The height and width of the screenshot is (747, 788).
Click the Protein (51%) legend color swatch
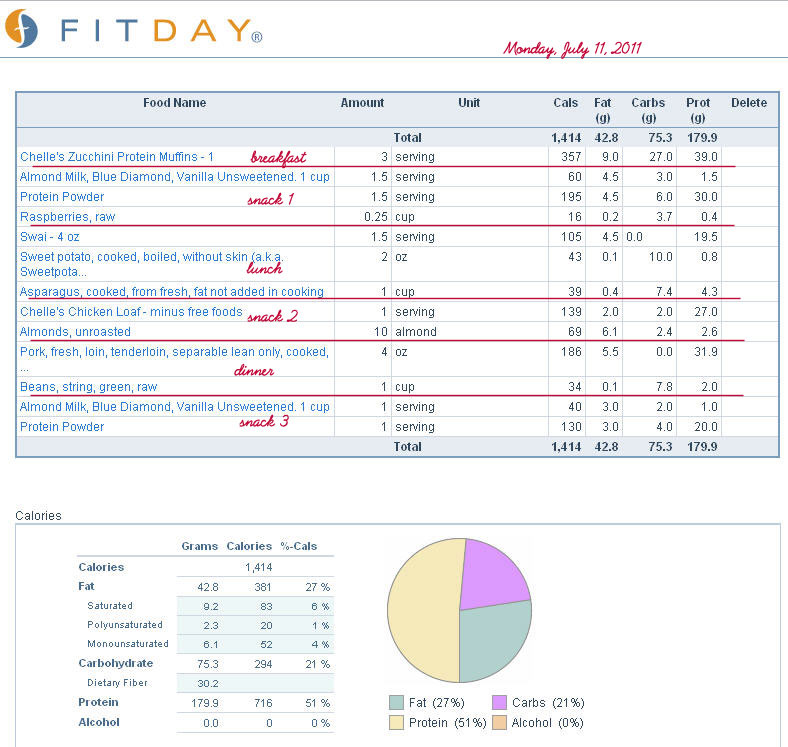click(x=397, y=723)
